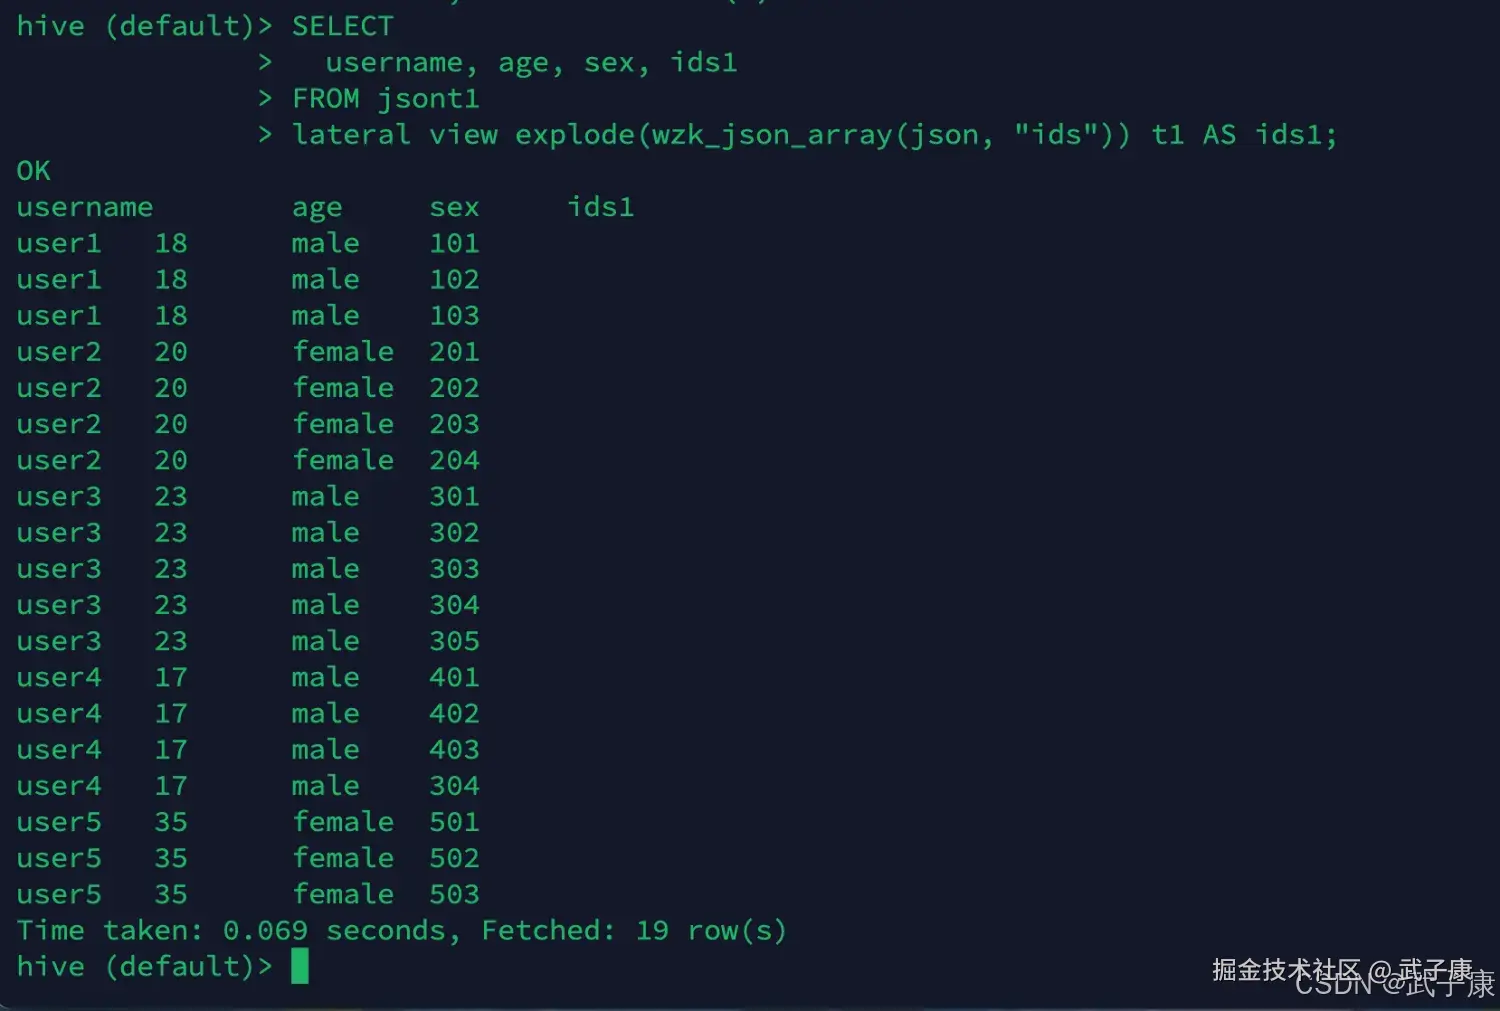Click the user4 text in the 403 row
Screen dimensions: 1500x1011
(x=58, y=750)
